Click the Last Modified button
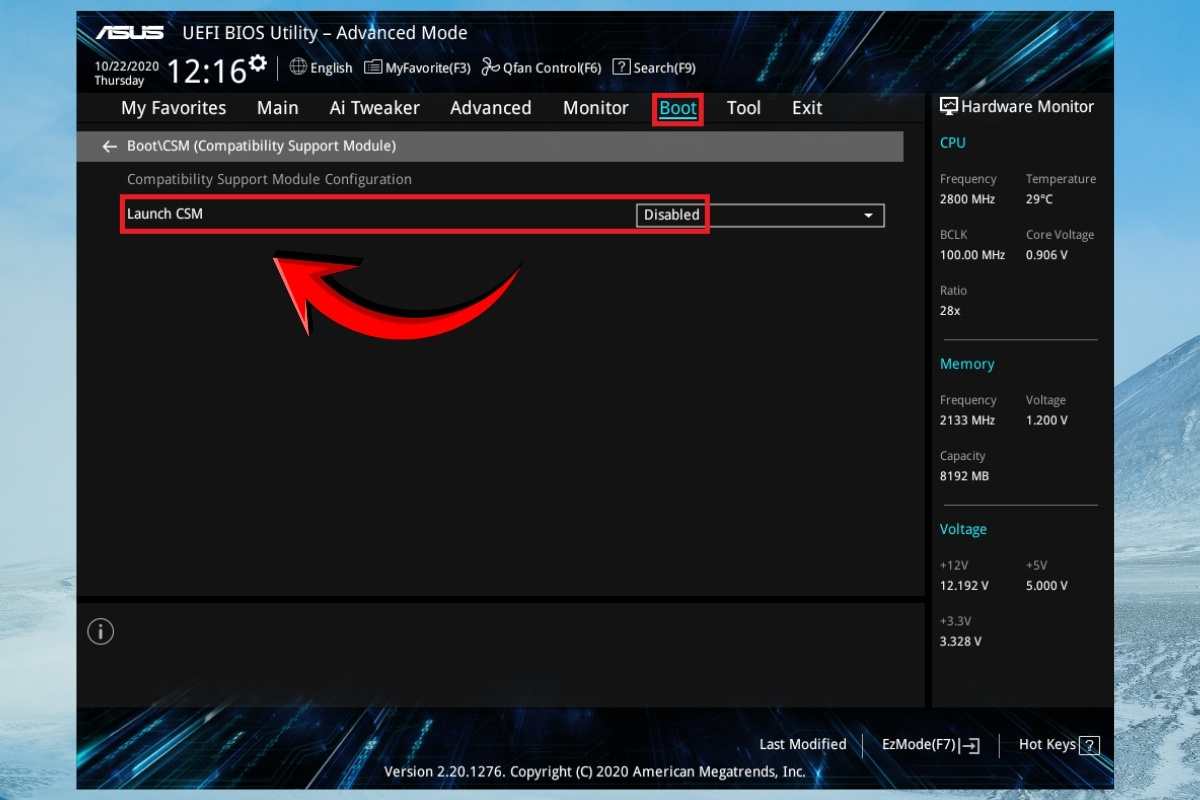1200x800 pixels. coord(802,744)
